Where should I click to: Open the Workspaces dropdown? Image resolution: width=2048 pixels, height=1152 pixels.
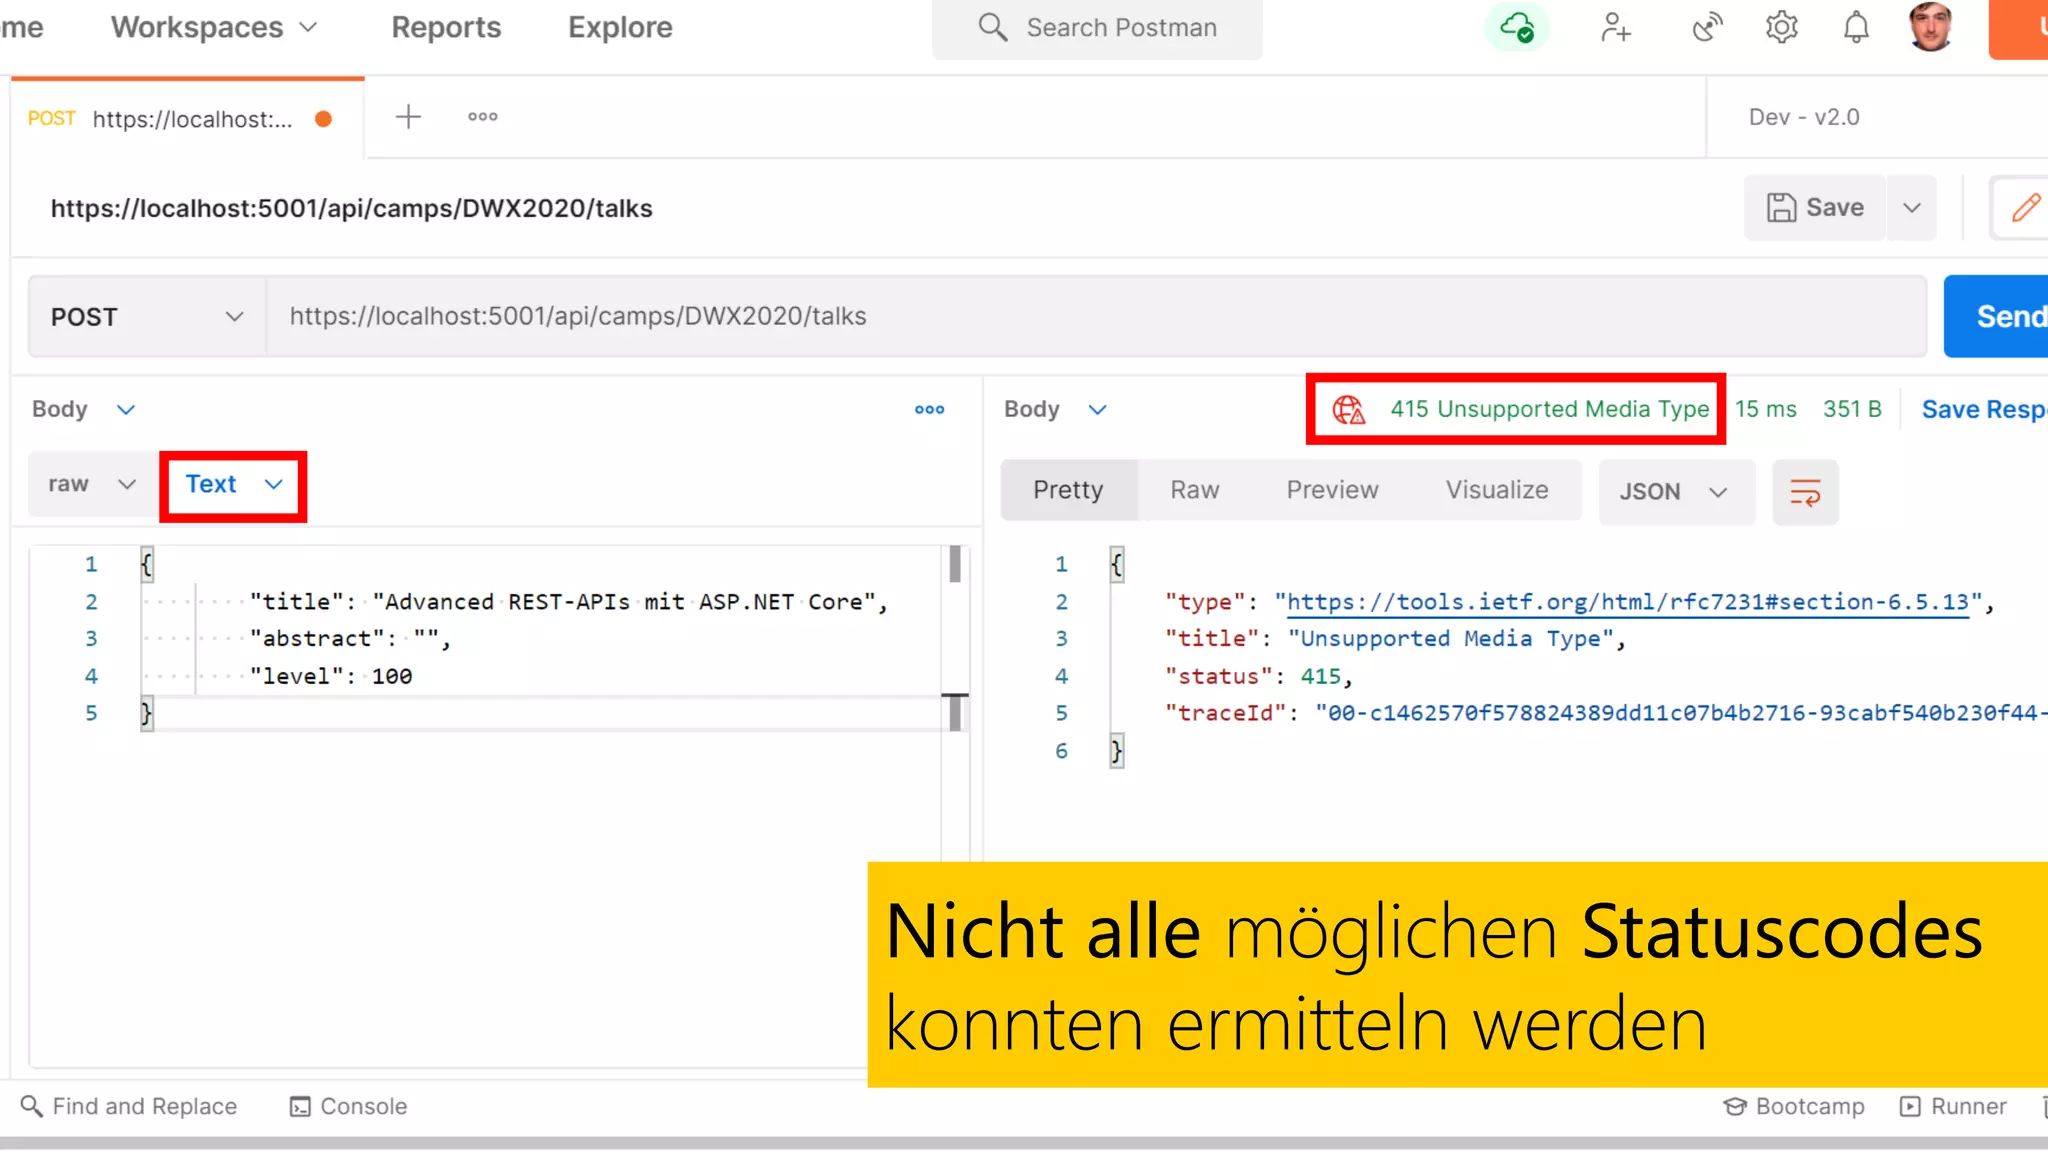coord(213,27)
